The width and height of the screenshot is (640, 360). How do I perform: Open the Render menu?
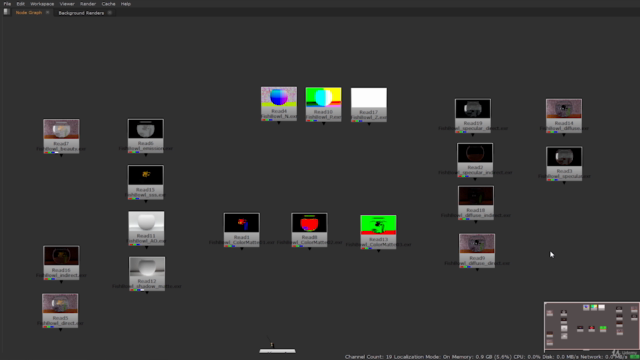tap(88, 4)
